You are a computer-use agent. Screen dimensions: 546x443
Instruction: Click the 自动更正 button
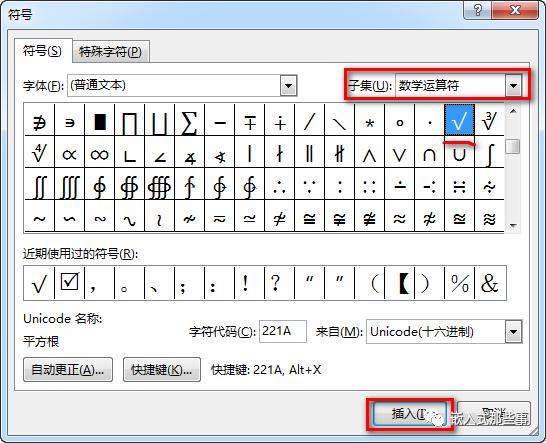pyautogui.click(x=68, y=370)
